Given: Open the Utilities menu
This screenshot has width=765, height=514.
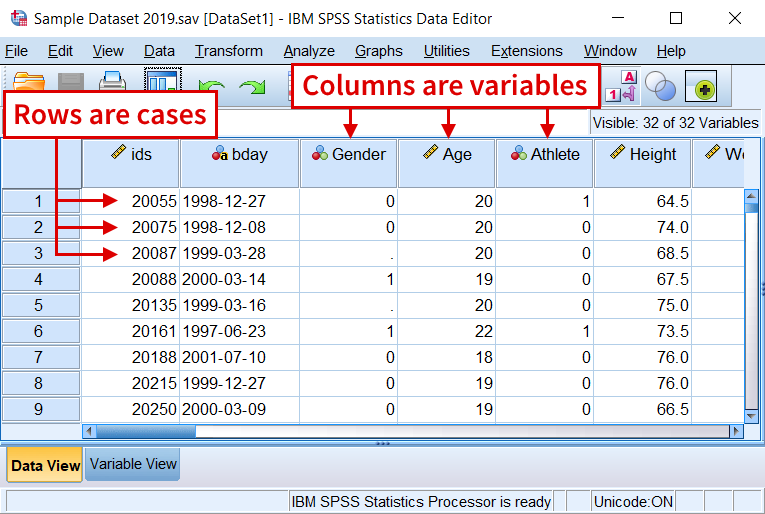Looking at the screenshot, I should 446,51.
